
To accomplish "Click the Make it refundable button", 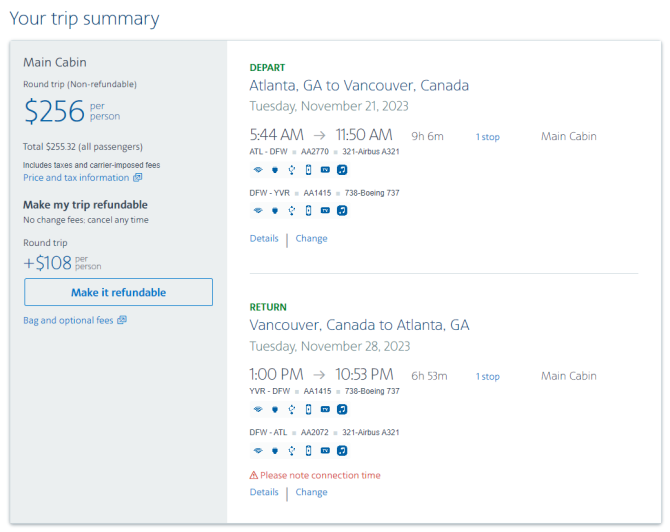I will (x=118, y=292).
